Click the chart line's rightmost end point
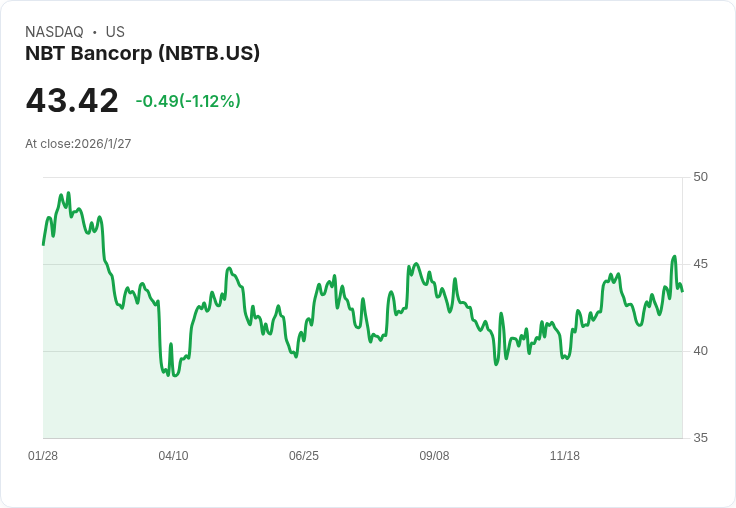Screen dimensions: 736x508 (682, 291)
